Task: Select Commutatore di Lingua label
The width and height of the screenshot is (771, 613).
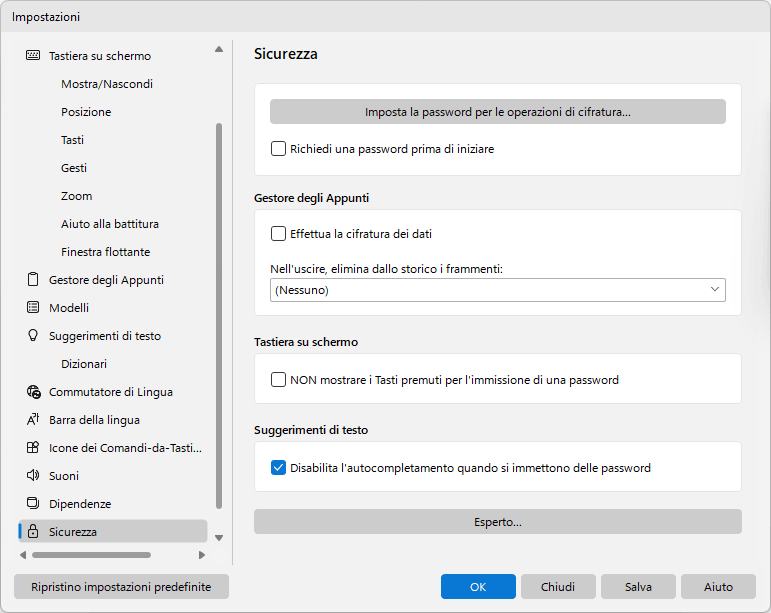Action: click(111, 392)
